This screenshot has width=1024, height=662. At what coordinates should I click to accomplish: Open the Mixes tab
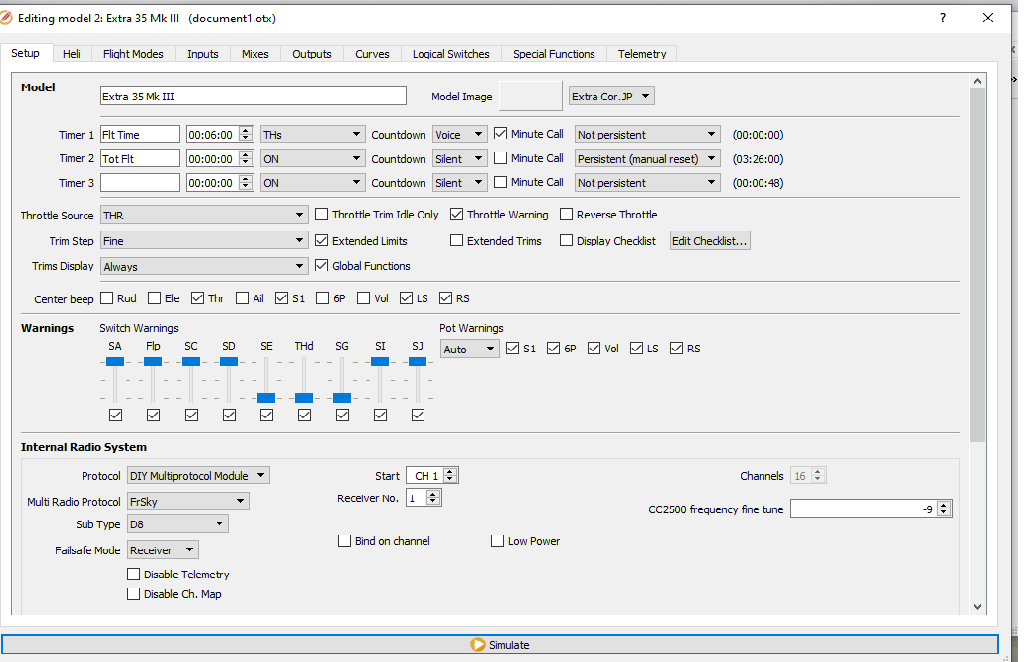255,54
